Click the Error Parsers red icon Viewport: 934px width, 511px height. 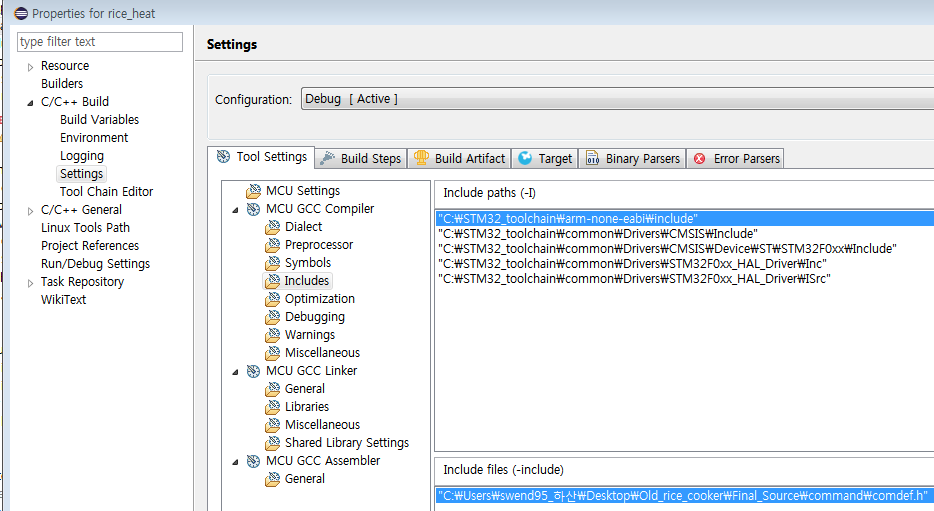(699, 158)
